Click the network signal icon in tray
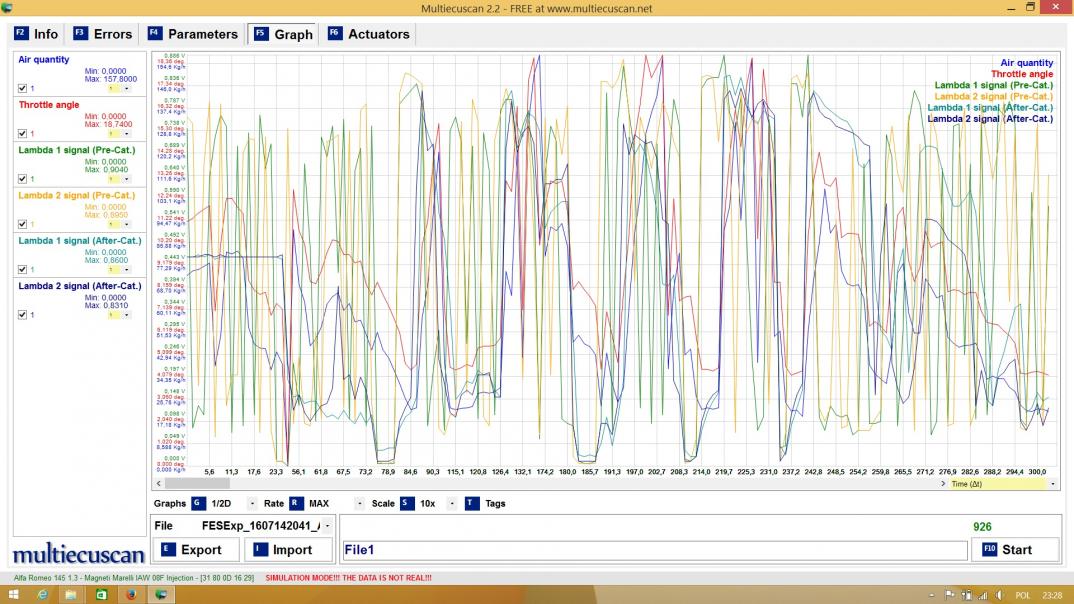The width and height of the screenshot is (1074, 604). click(982, 595)
